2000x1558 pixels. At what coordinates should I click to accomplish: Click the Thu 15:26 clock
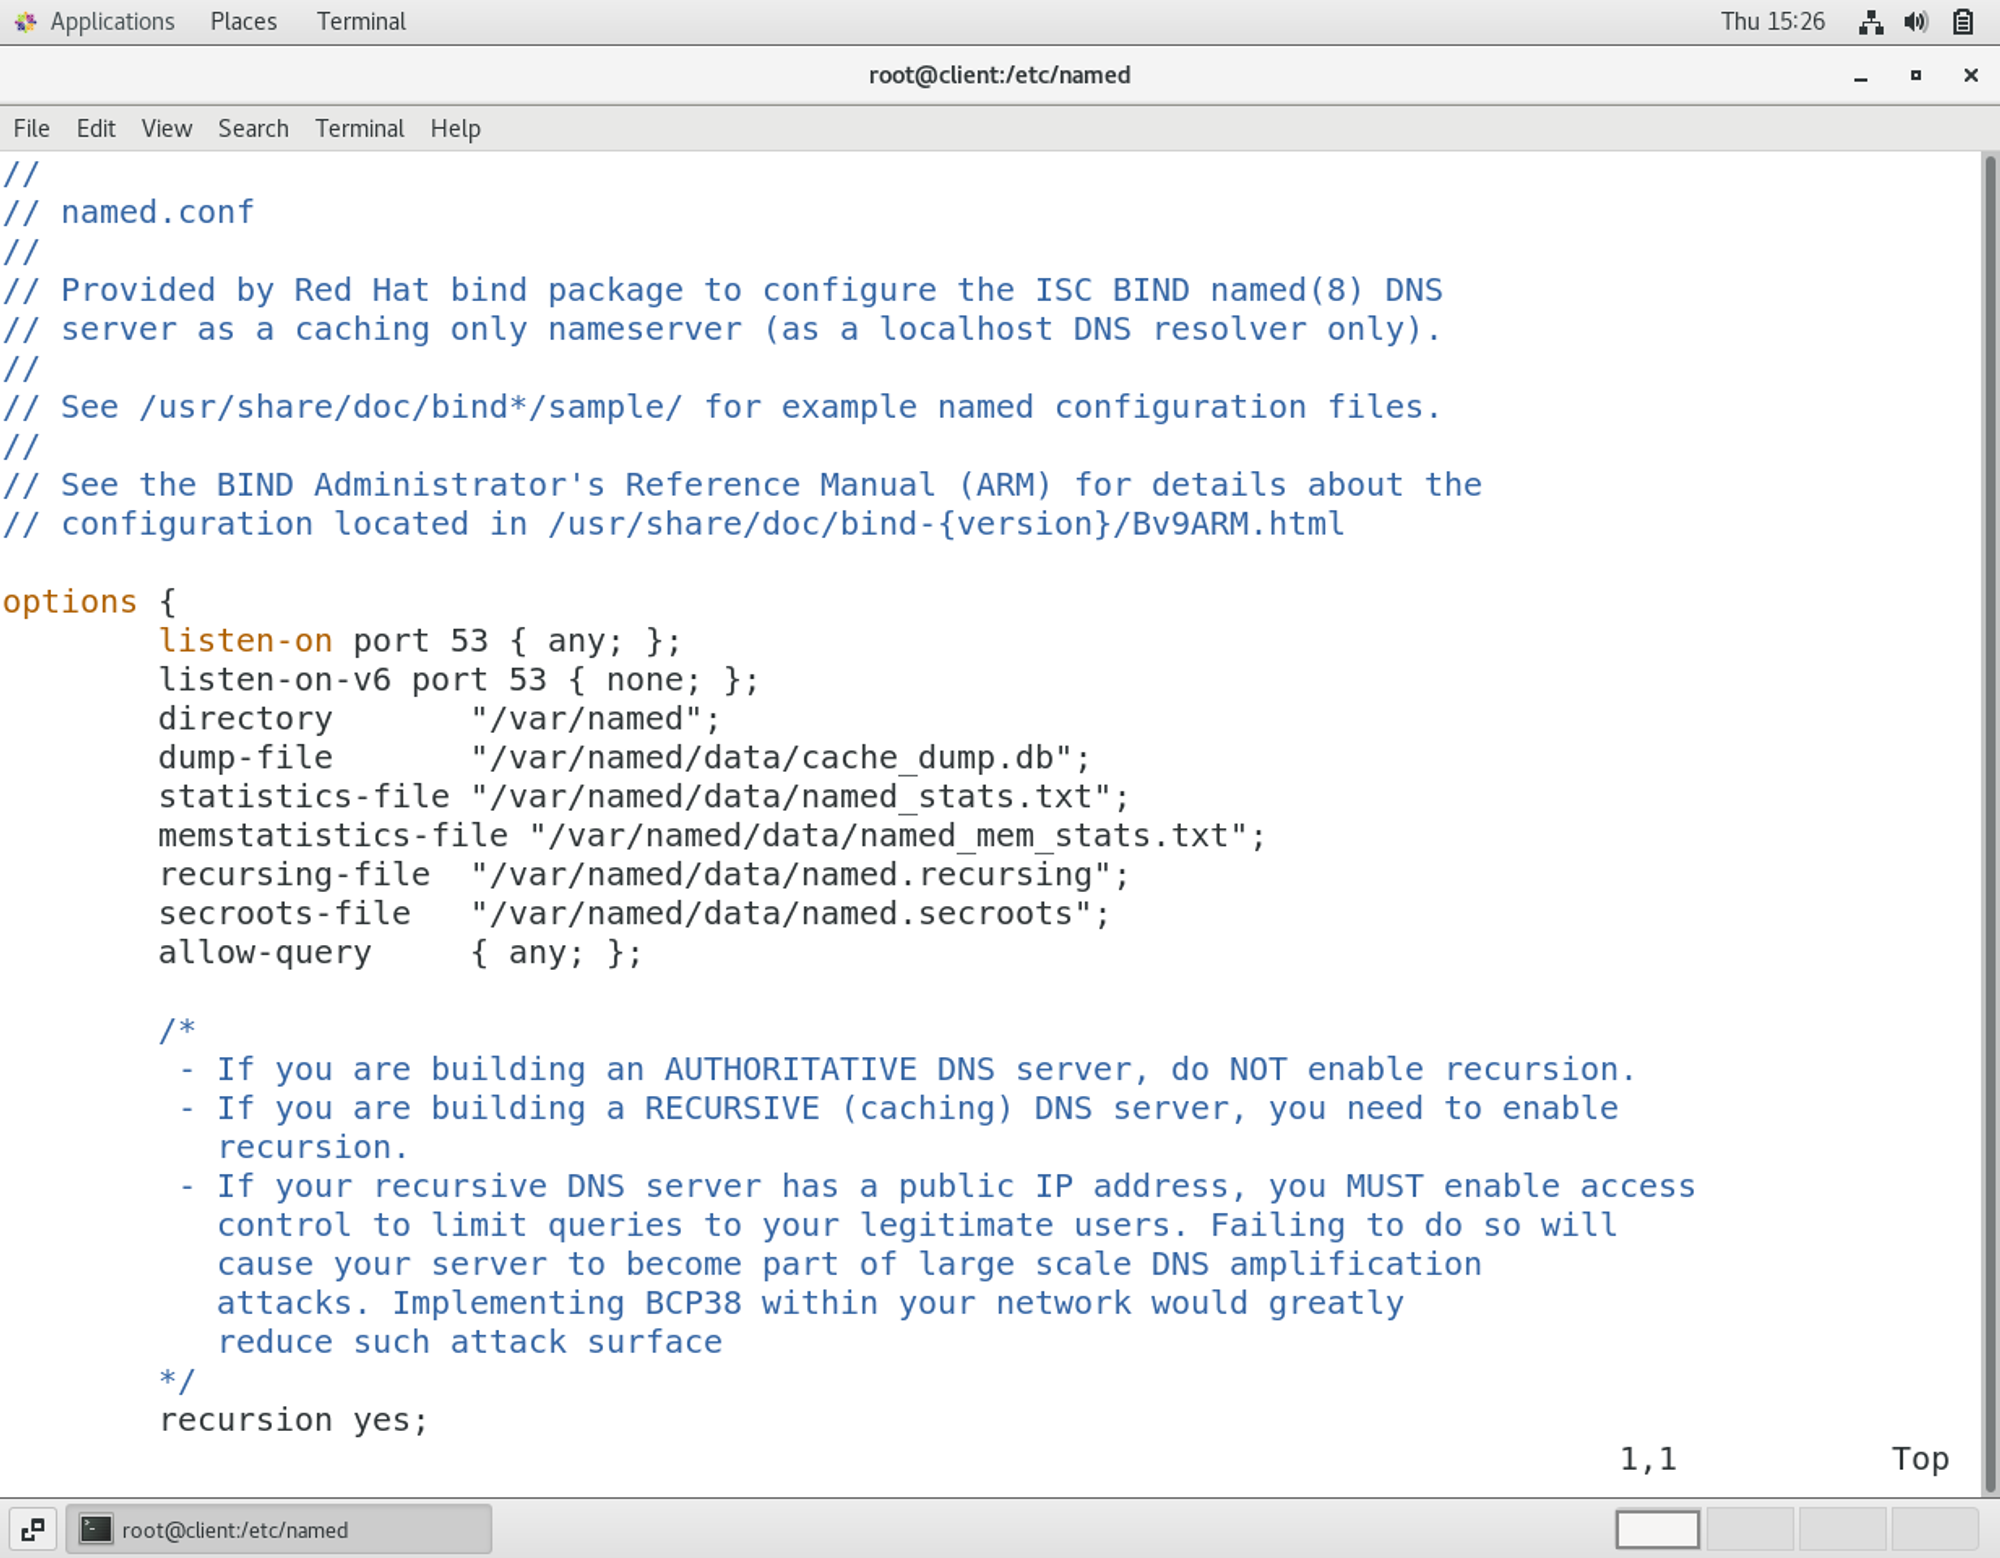tap(1772, 22)
